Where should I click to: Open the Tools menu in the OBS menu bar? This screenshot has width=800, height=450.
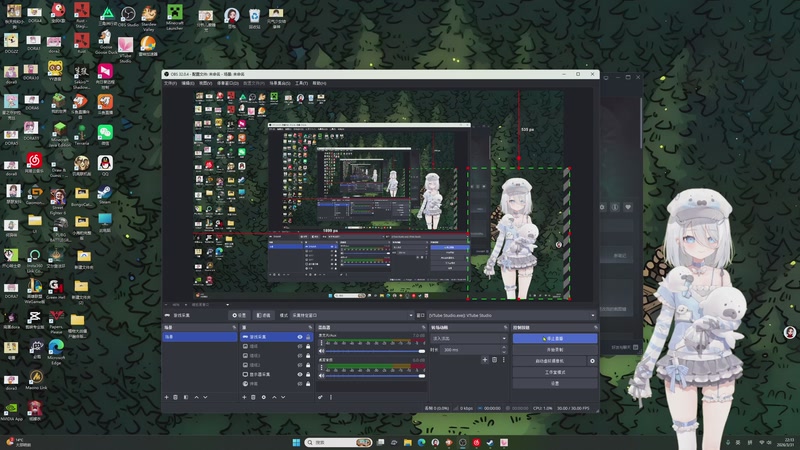click(301, 83)
